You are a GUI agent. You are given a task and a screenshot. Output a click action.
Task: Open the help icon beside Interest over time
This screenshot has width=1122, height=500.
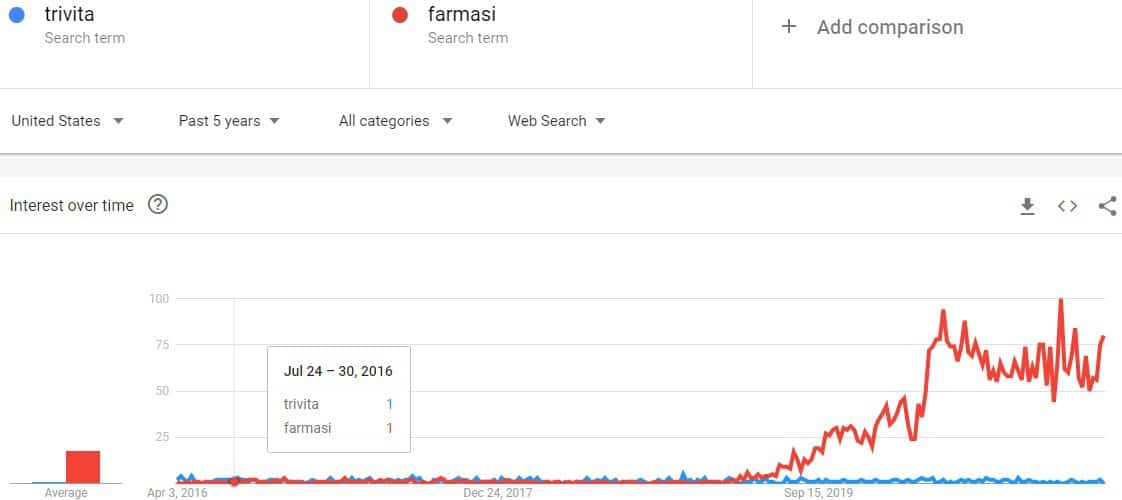[157, 205]
